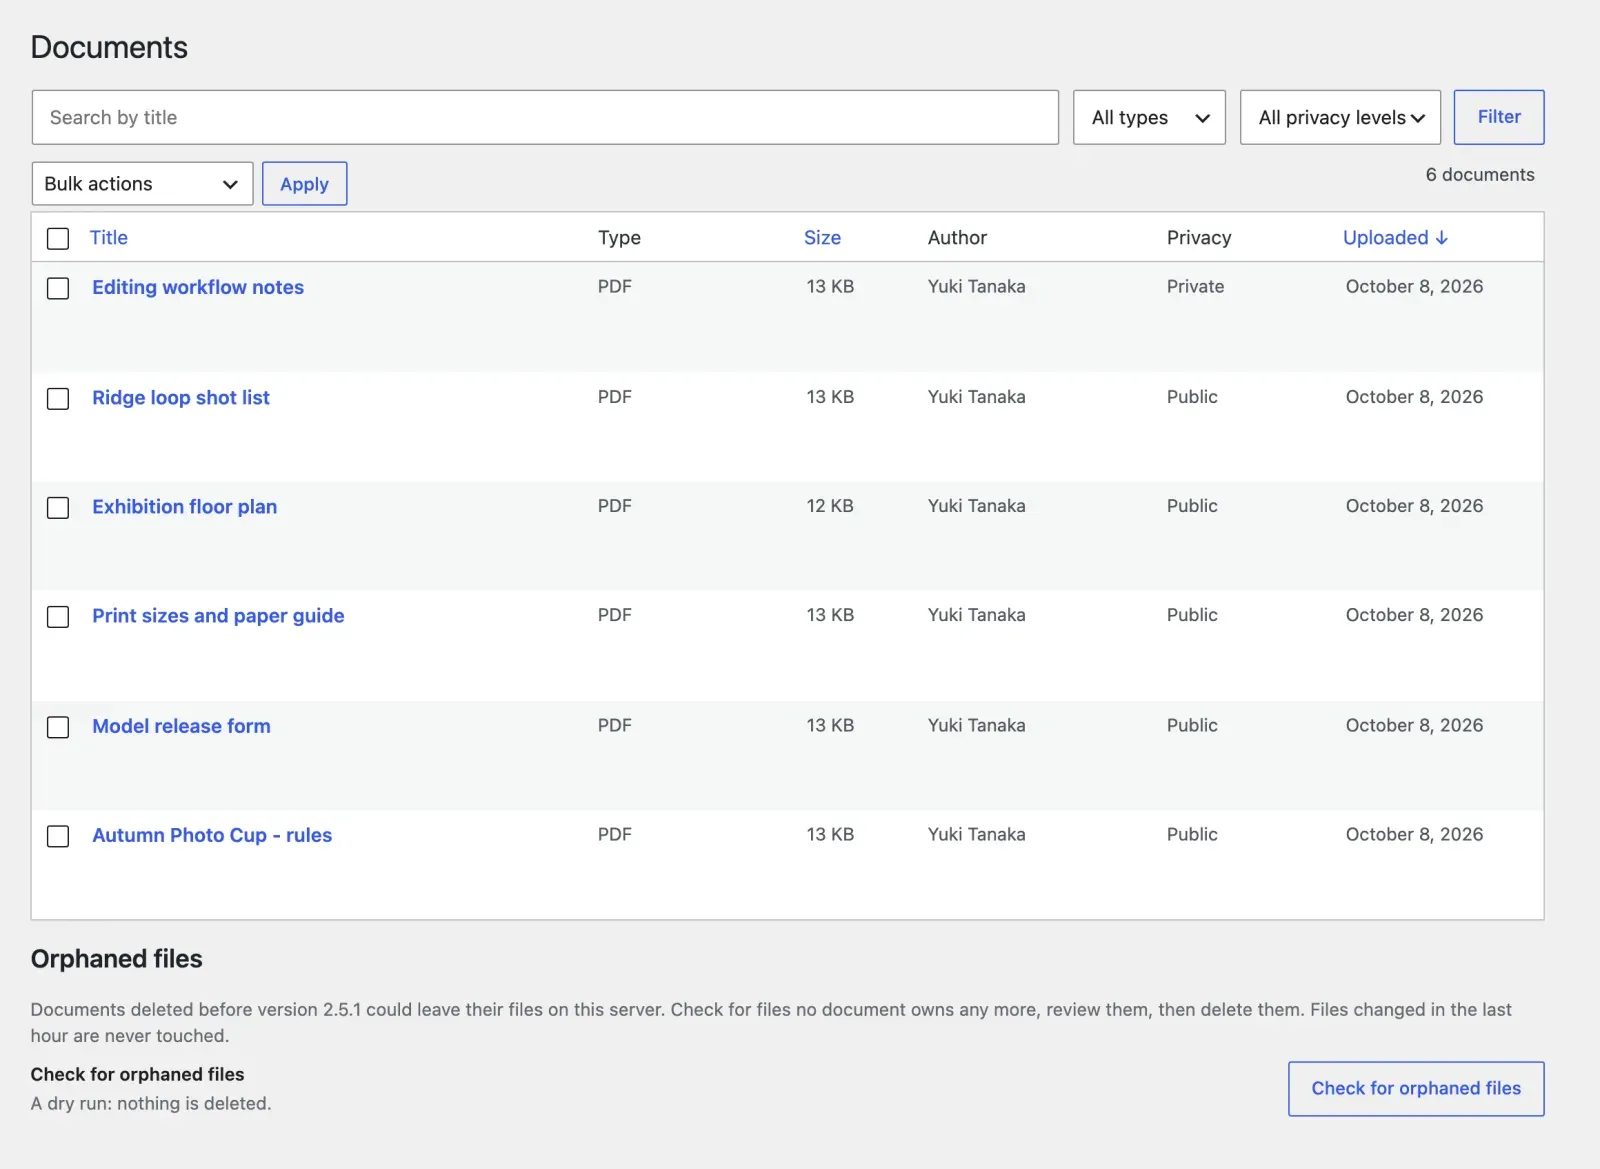The height and width of the screenshot is (1169, 1600).
Task: Click Private status of Editing workflow notes
Action: point(1195,286)
